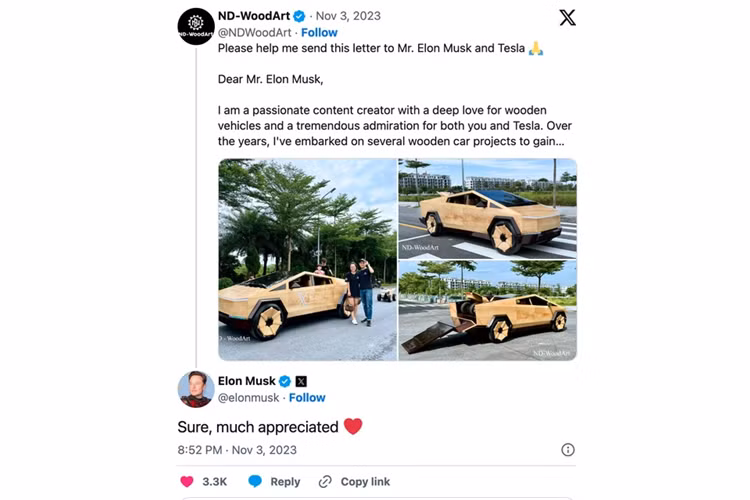750x500 pixels.
Task: Open the tweet info circle icon
Action: 568,450
